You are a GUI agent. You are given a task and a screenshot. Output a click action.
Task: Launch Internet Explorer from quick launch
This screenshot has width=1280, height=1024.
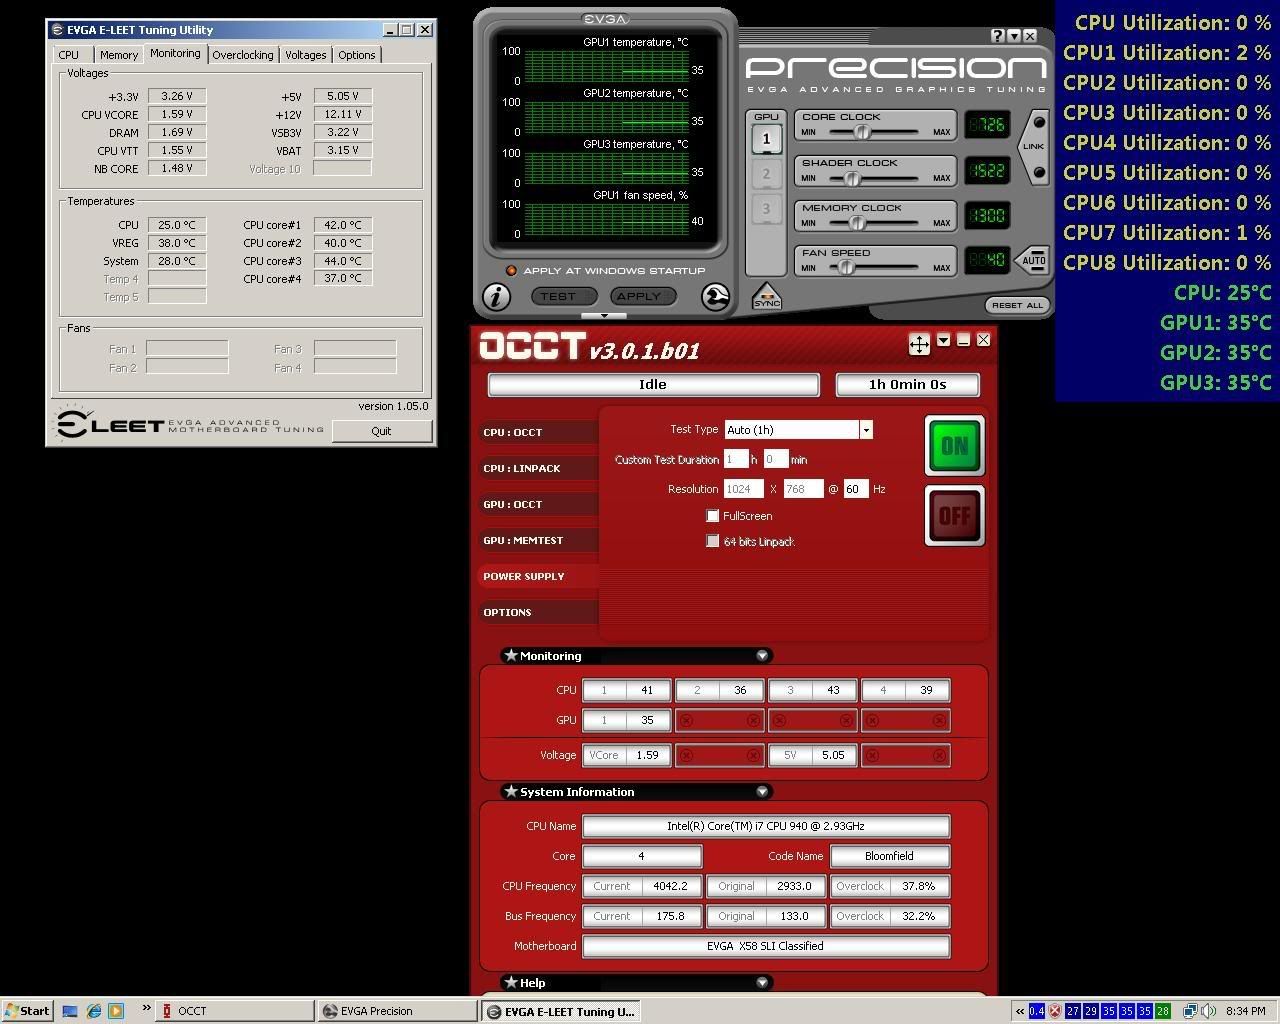(x=93, y=1011)
